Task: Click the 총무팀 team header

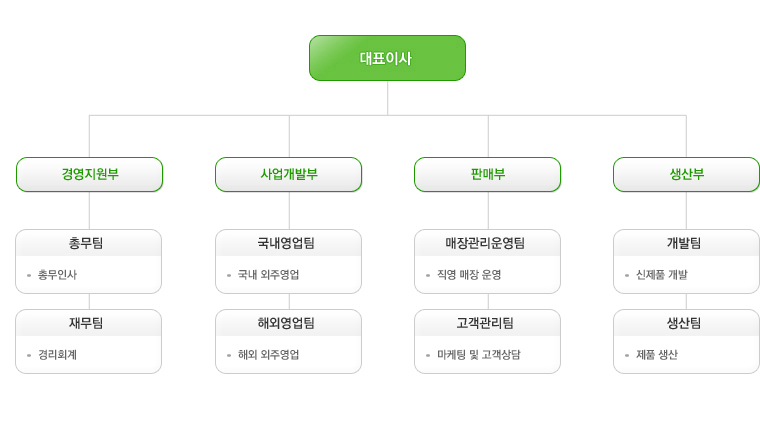Action: pos(88,243)
